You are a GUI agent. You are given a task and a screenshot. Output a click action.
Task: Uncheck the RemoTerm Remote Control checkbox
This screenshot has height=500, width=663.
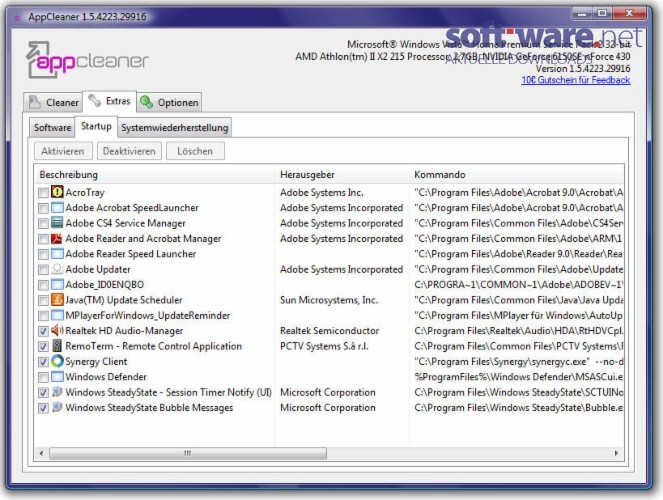click(43, 347)
